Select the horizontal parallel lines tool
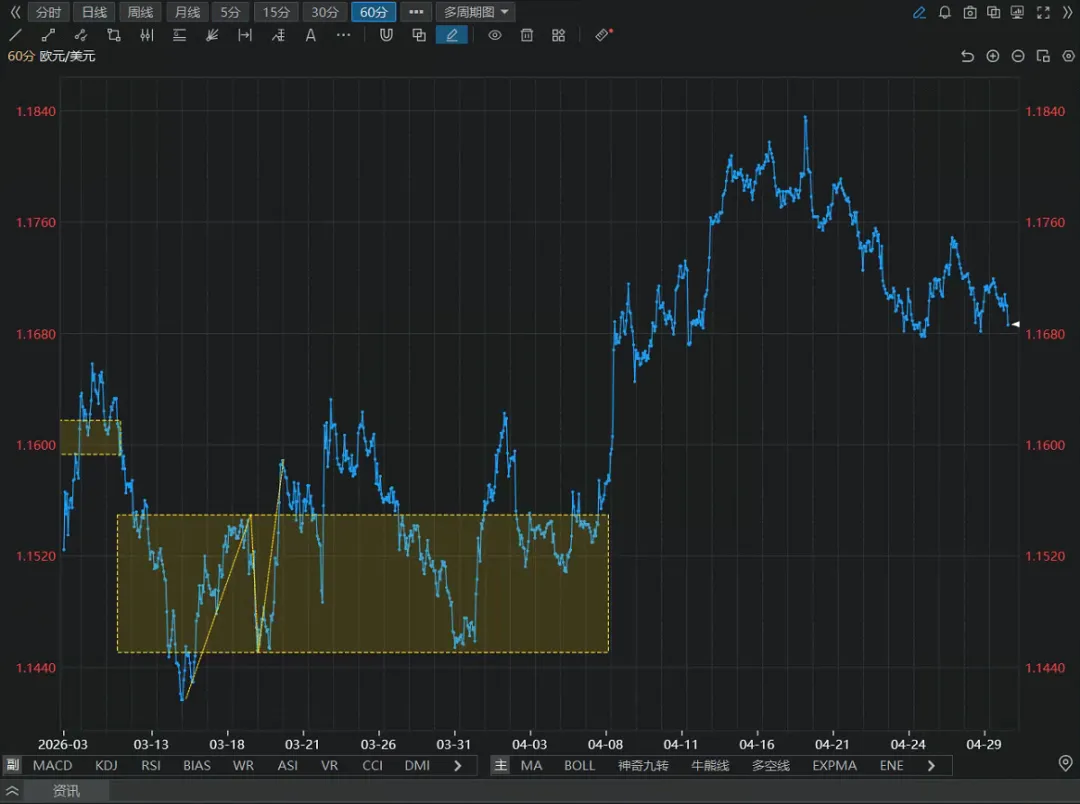The width and height of the screenshot is (1080, 804). 179,35
